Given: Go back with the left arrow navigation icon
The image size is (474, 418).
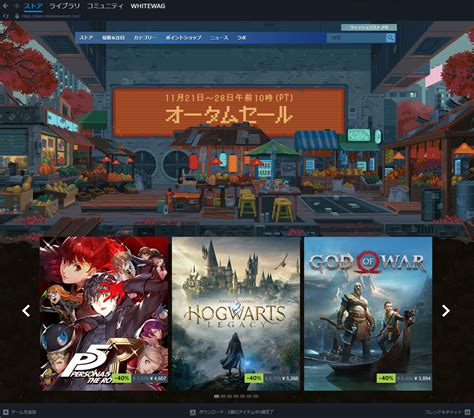Looking at the screenshot, I should coord(5,6).
